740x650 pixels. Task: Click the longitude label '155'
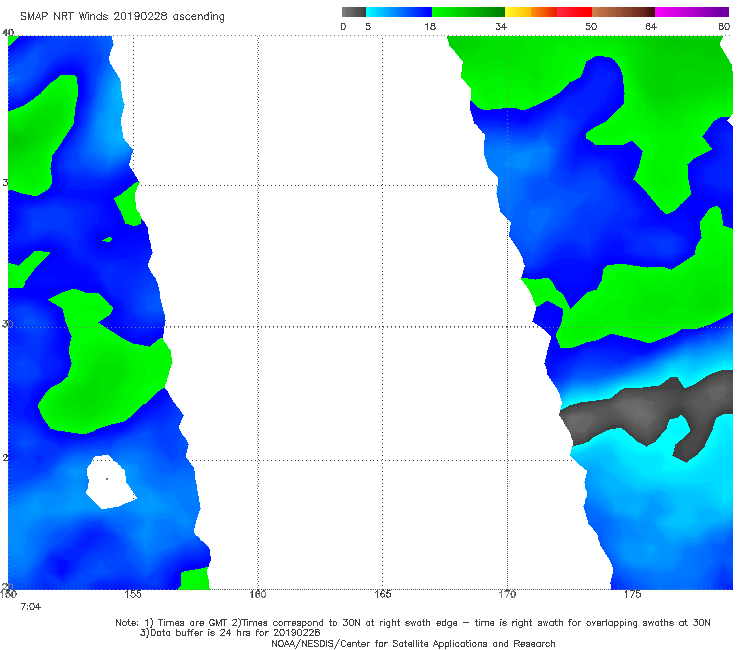coord(133,594)
